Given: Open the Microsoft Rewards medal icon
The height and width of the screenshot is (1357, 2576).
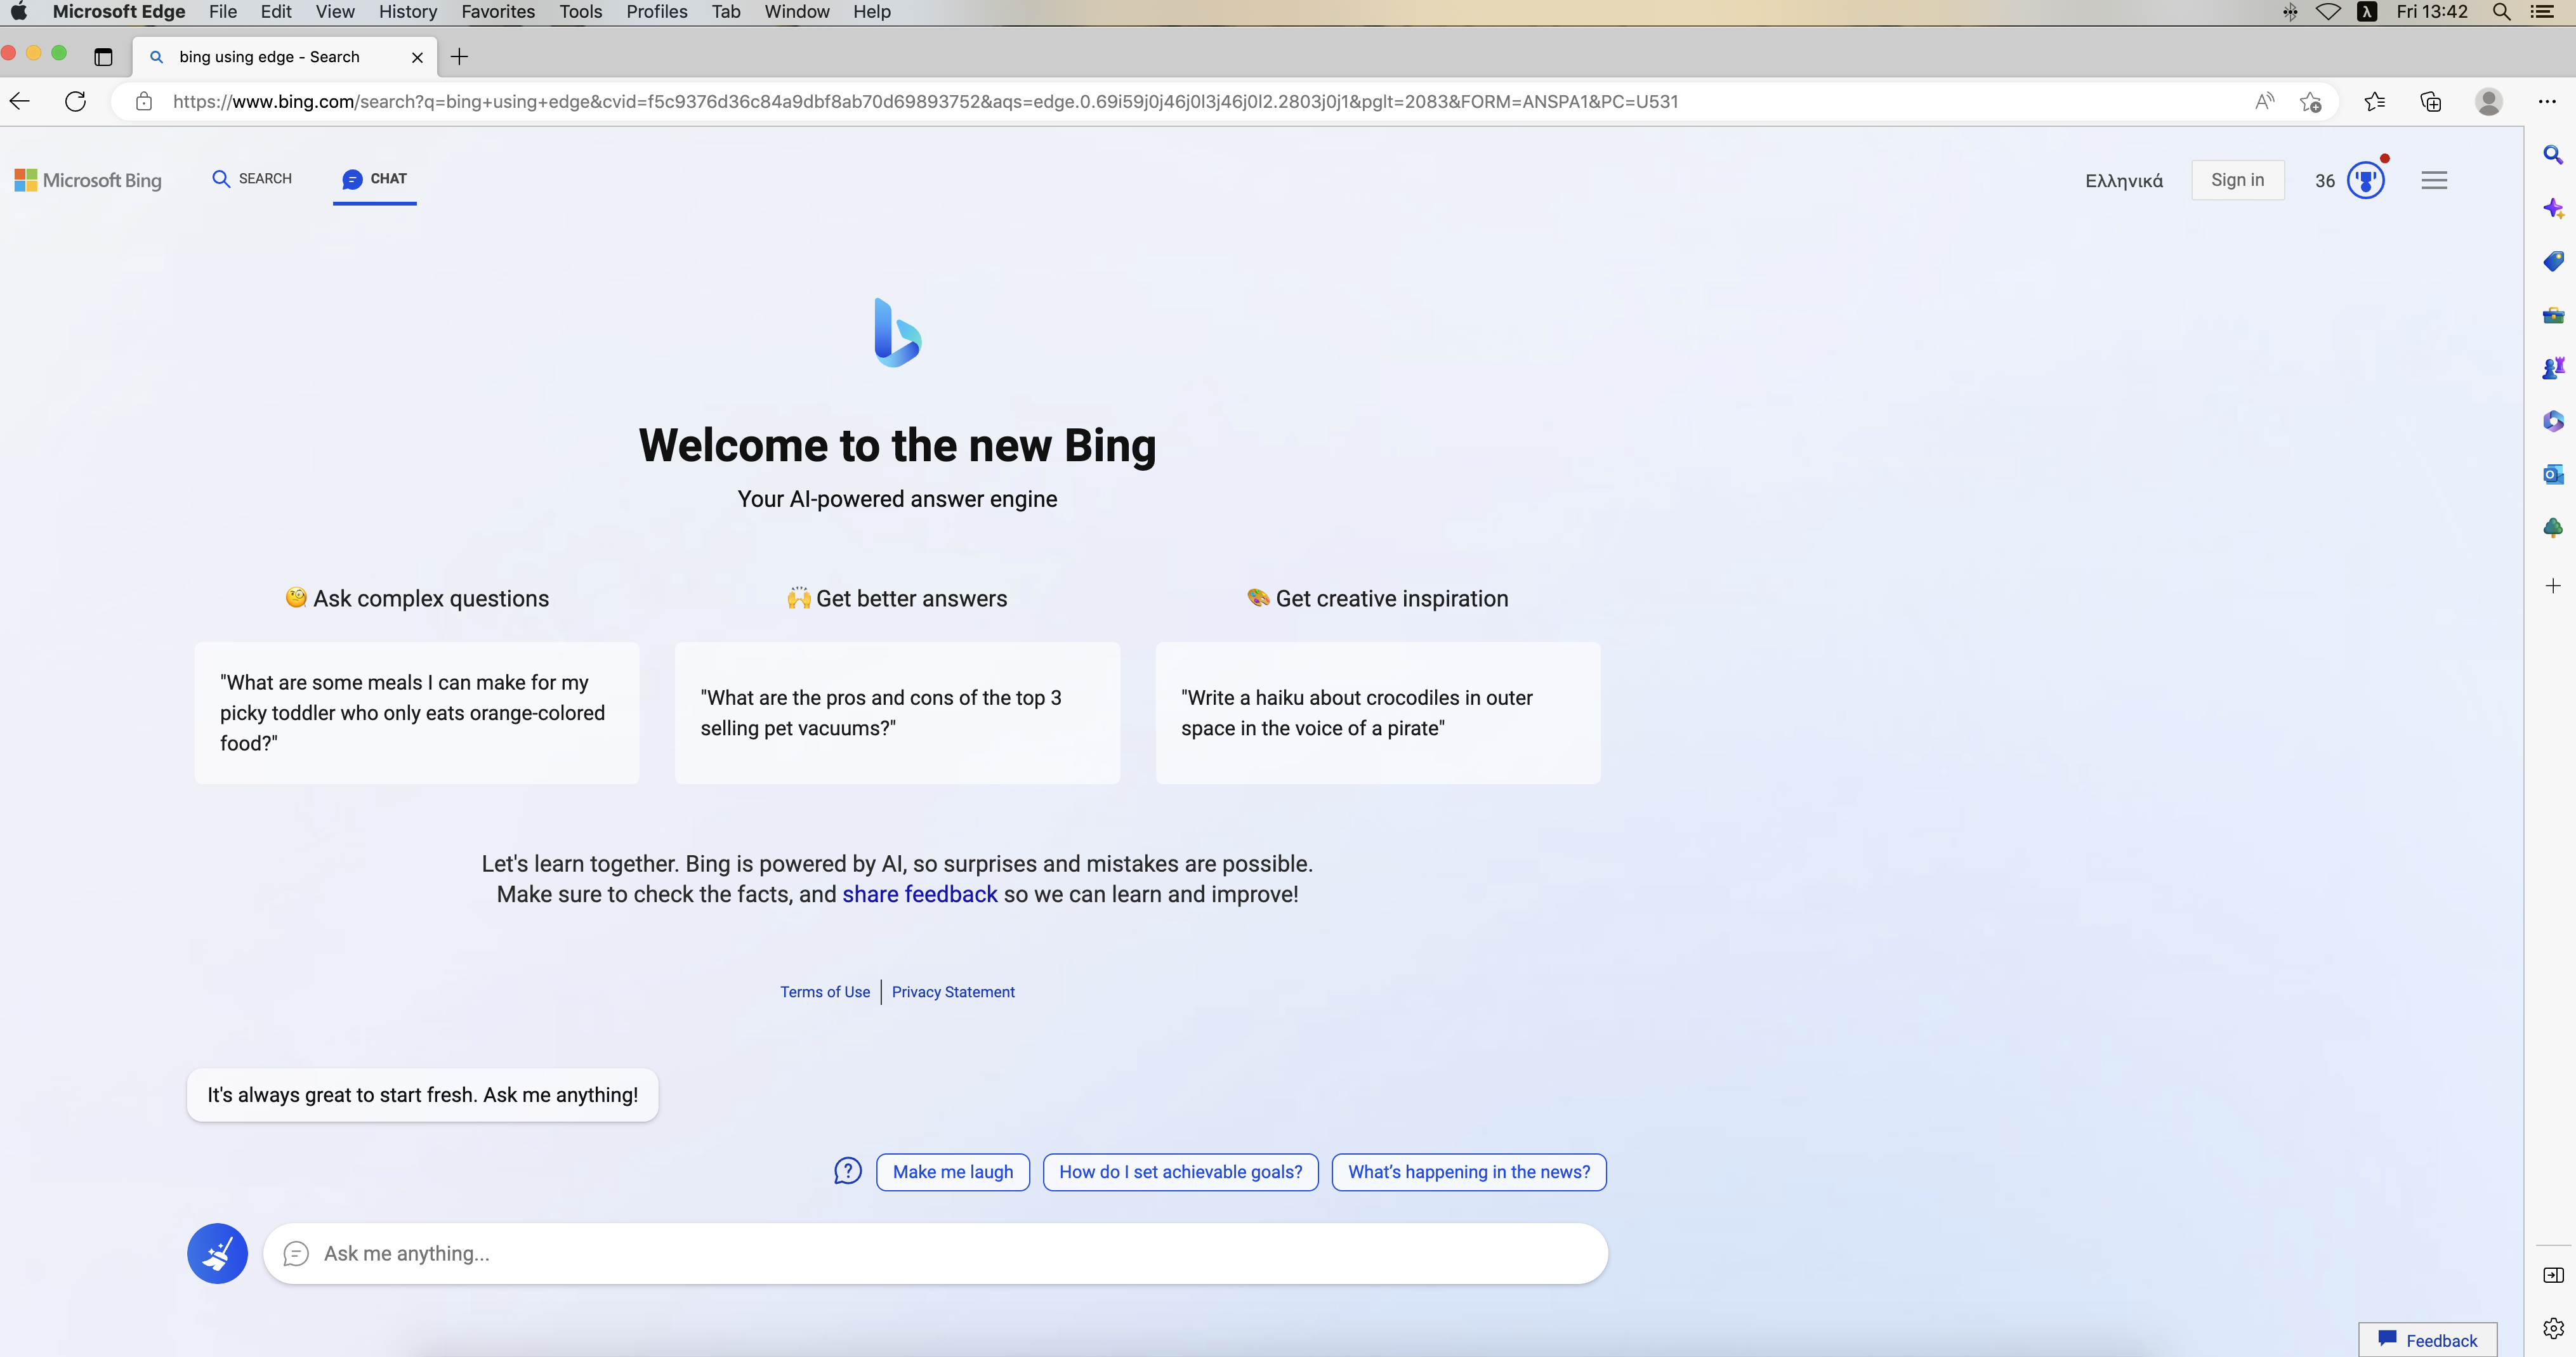Looking at the screenshot, I should point(2366,180).
